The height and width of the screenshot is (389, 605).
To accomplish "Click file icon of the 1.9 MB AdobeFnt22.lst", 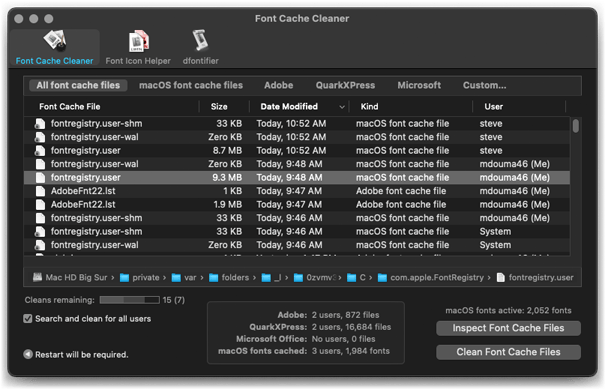I will click(x=40, y=205).
